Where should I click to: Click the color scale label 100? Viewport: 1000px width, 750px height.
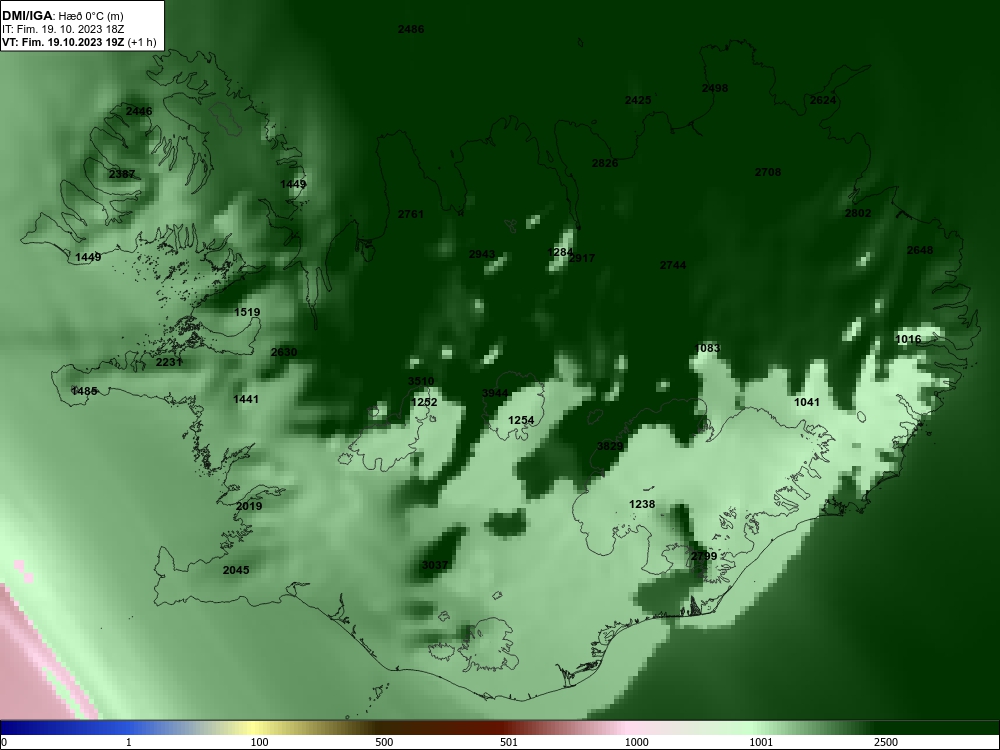[259, 742]
